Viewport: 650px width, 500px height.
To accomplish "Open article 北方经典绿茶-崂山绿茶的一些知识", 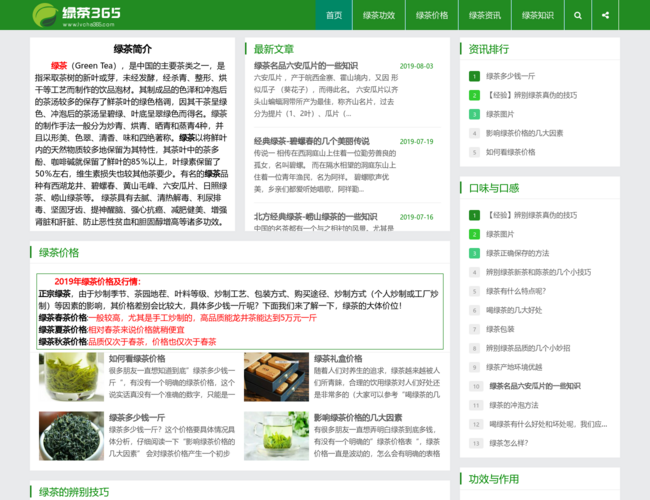I will [315, 216].
